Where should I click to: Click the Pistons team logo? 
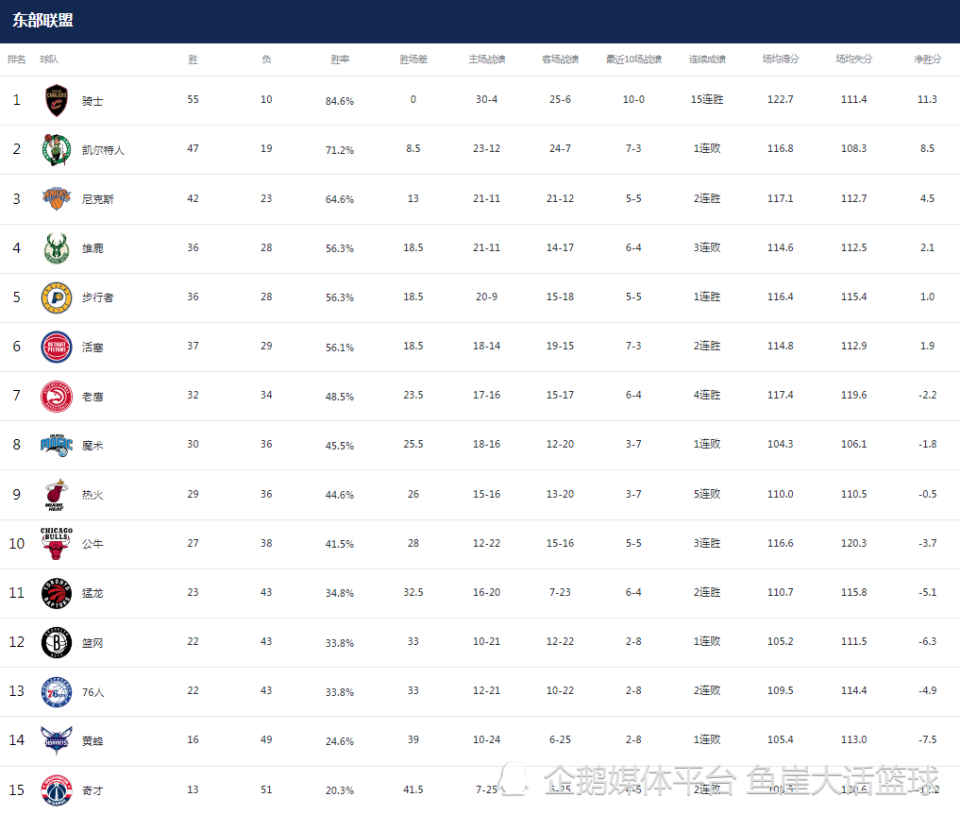click(x=56, y=347)
